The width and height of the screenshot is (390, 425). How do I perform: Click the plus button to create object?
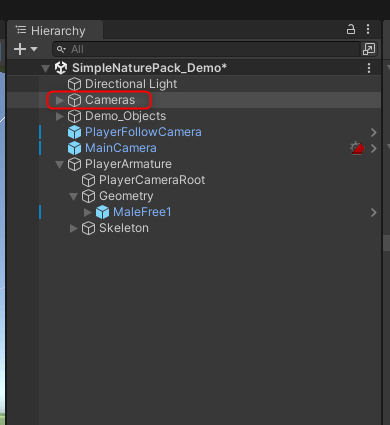[20, 49]
